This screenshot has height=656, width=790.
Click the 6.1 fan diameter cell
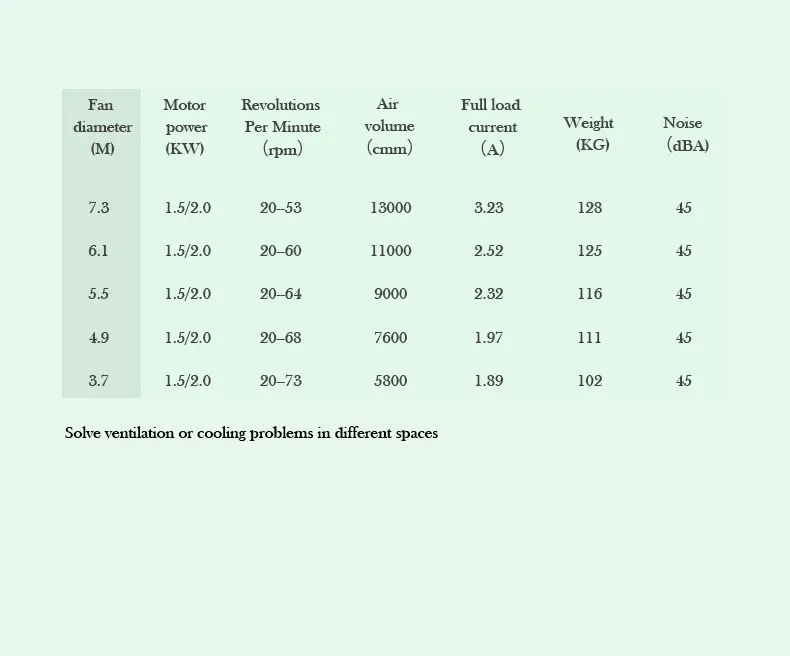[x=99, y=251]
